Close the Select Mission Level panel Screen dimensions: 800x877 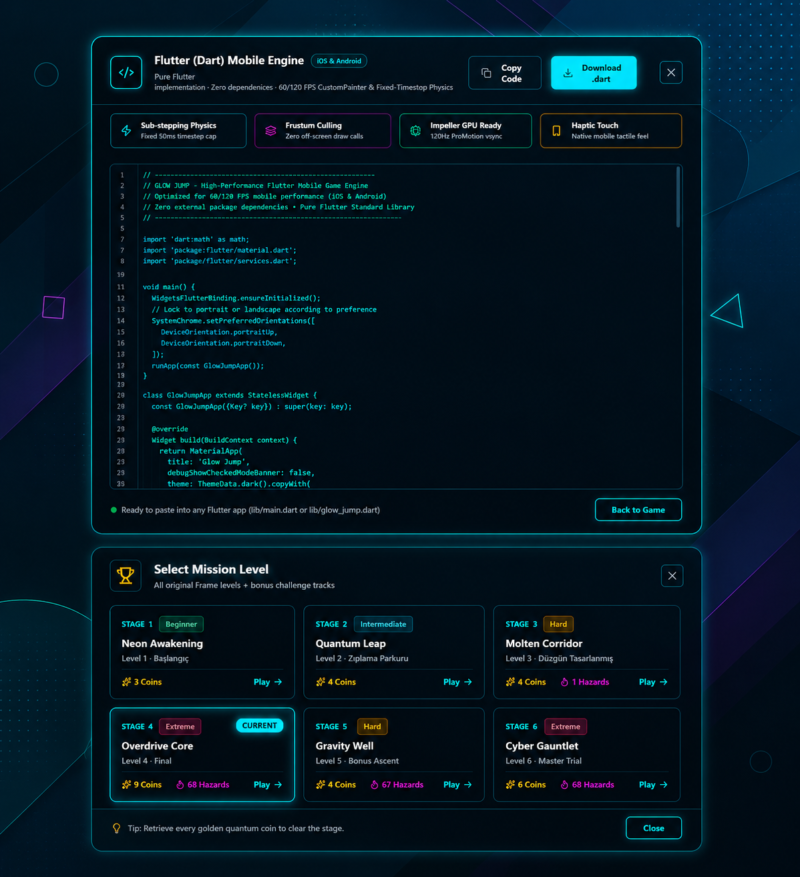pos(672,576)
